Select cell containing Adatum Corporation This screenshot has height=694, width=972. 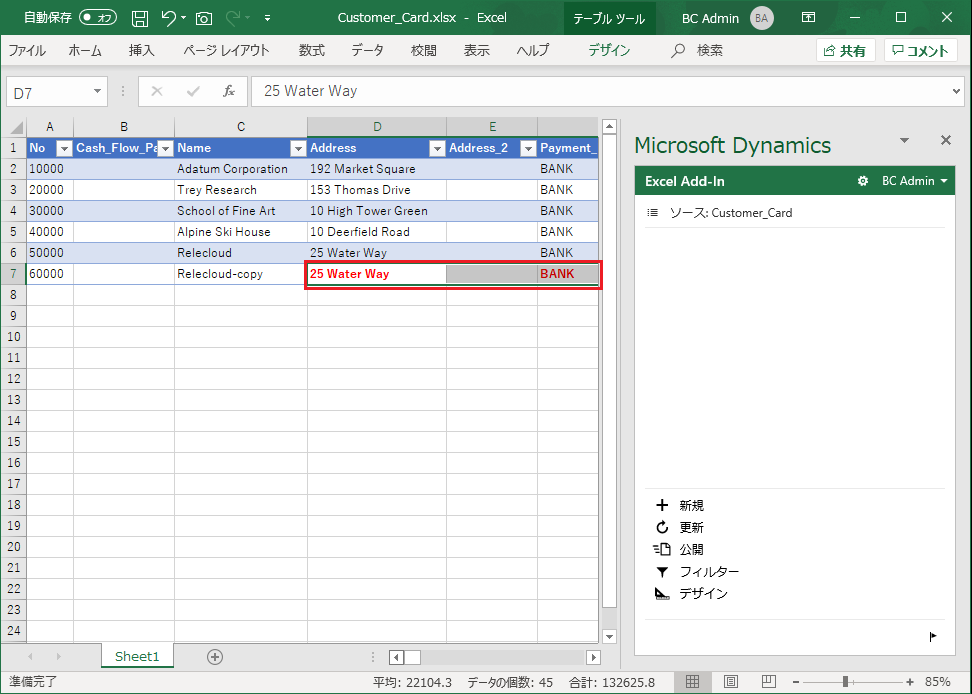point(241,169)
